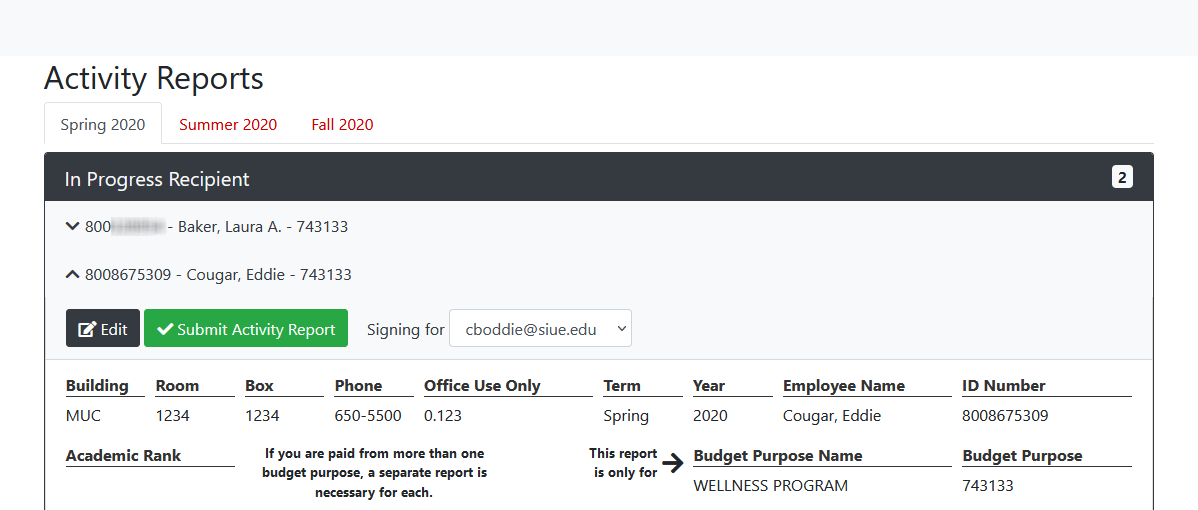1198x510 pixels.
Task: Go to the Fall 2020 tab
Action: click(x=342, y=125)
